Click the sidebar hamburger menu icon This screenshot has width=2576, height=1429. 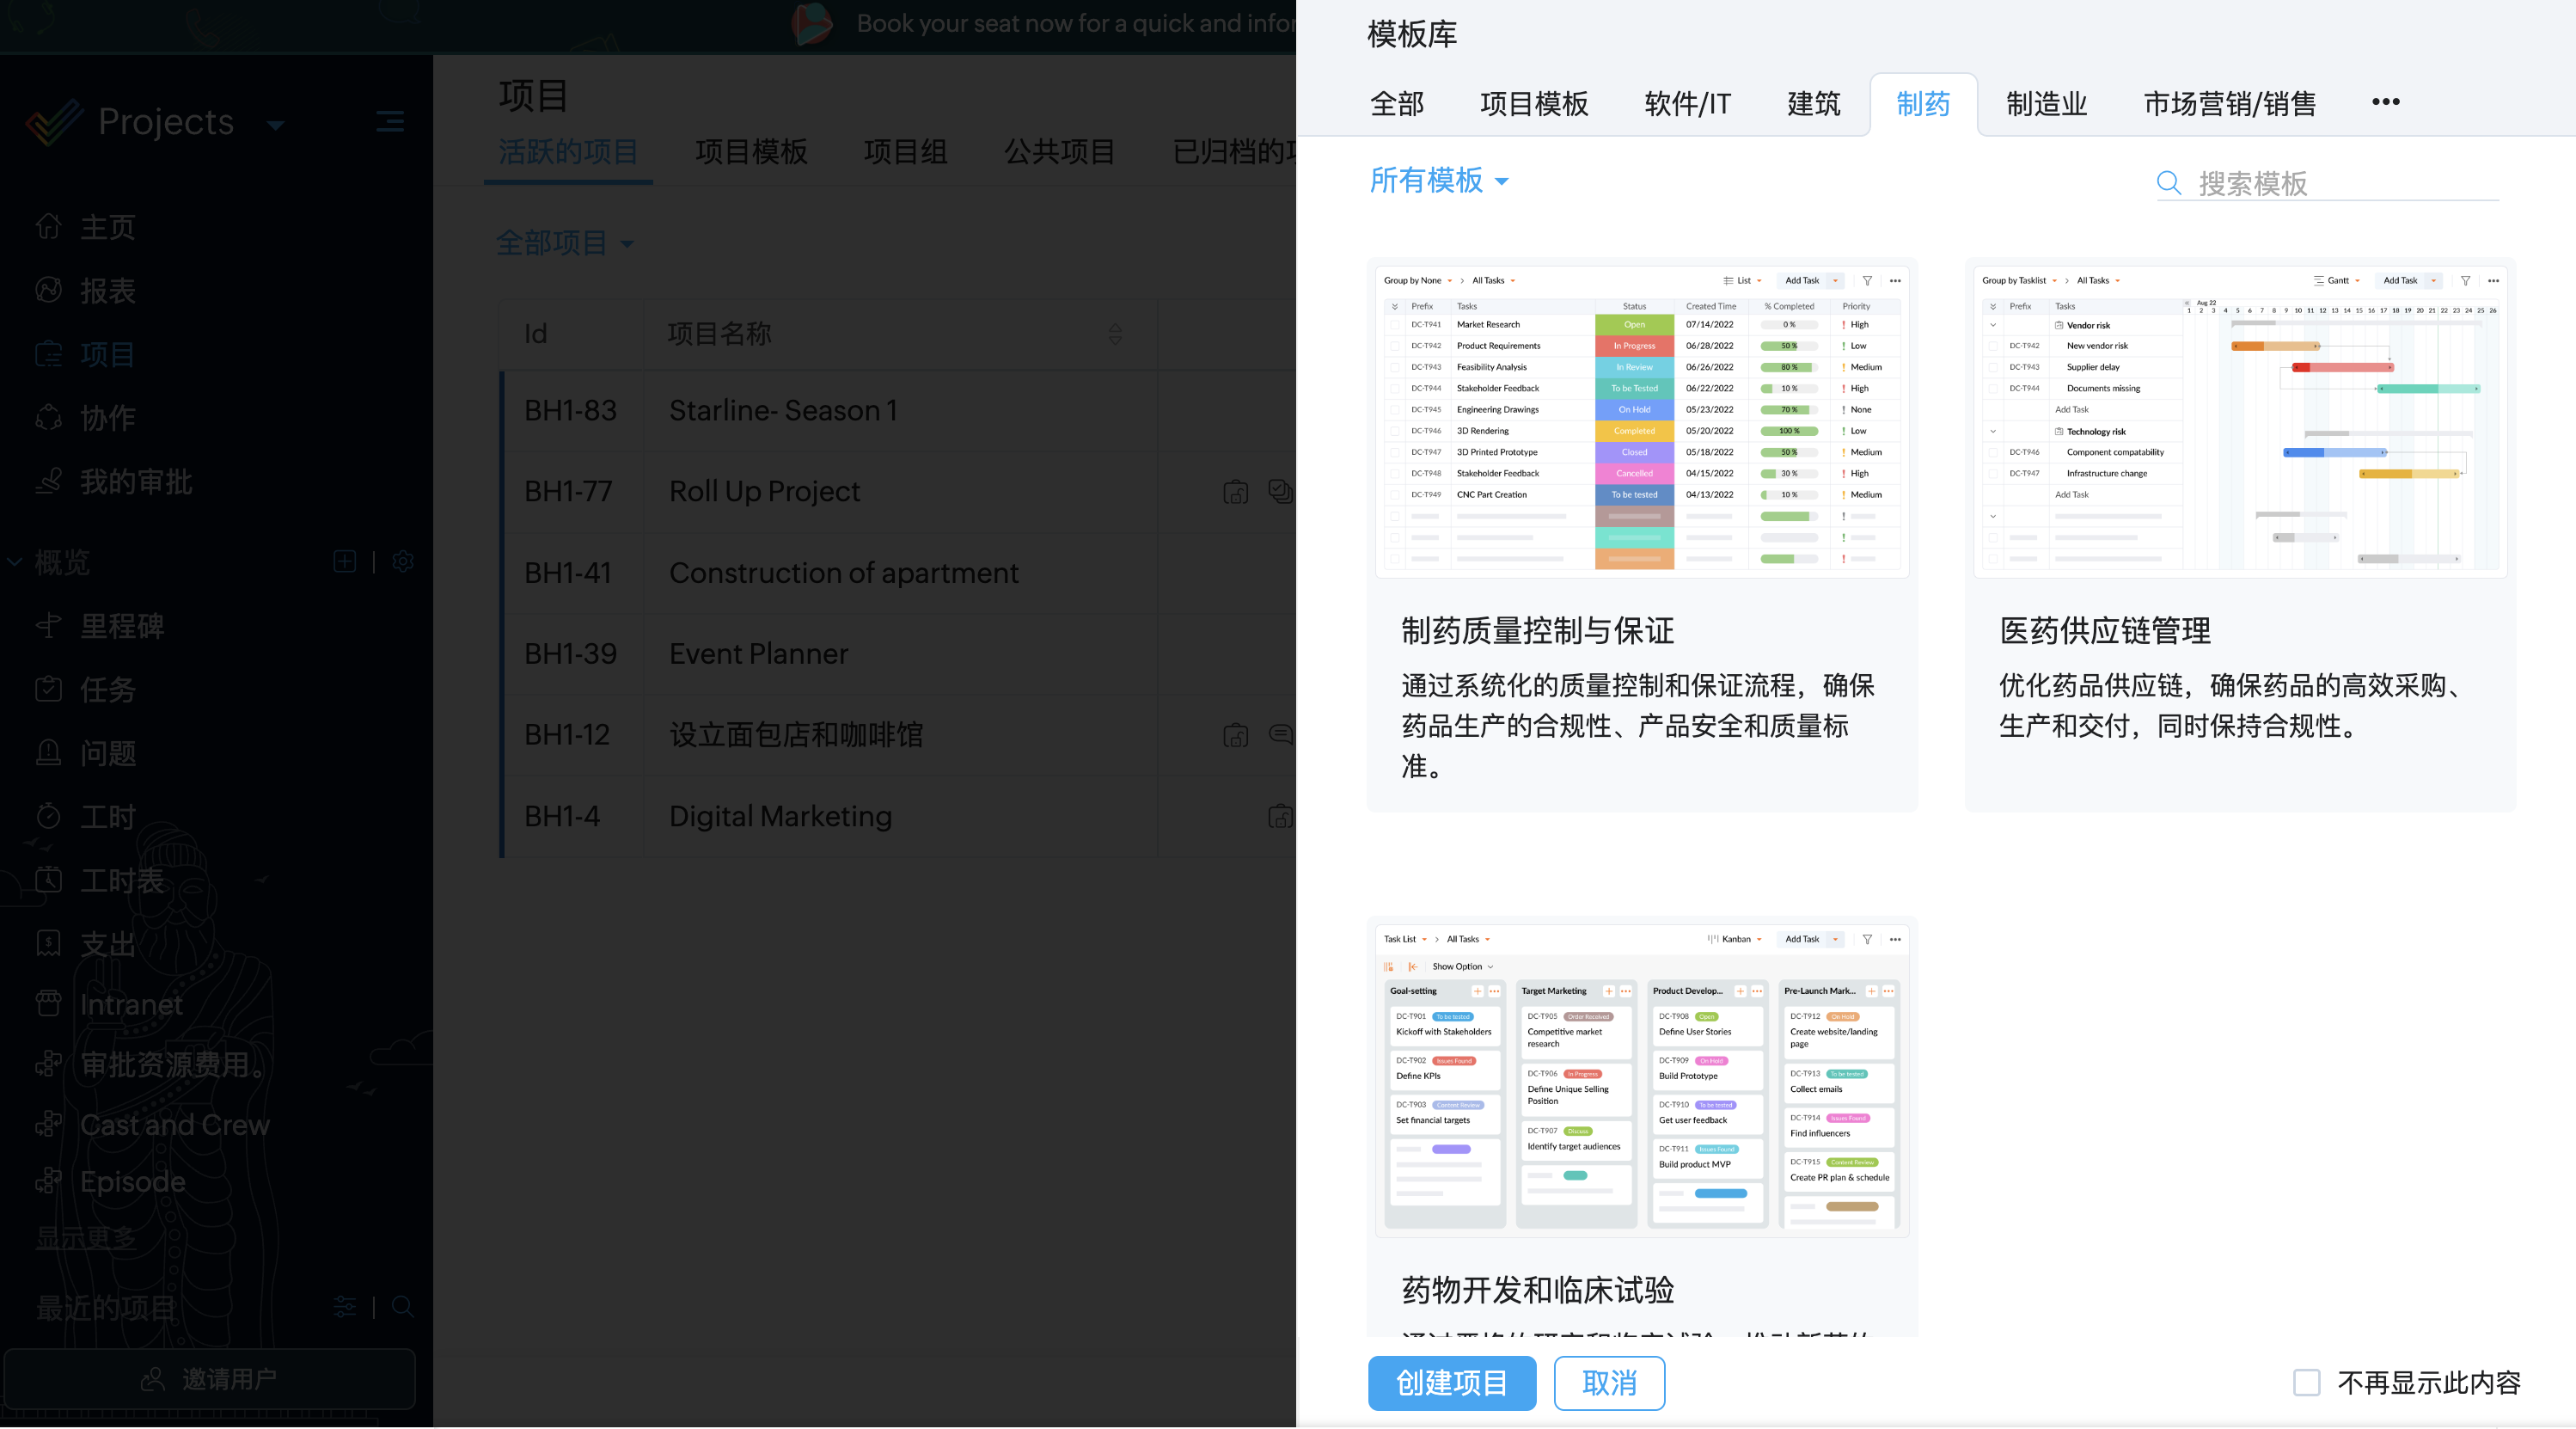coord(390,122)
